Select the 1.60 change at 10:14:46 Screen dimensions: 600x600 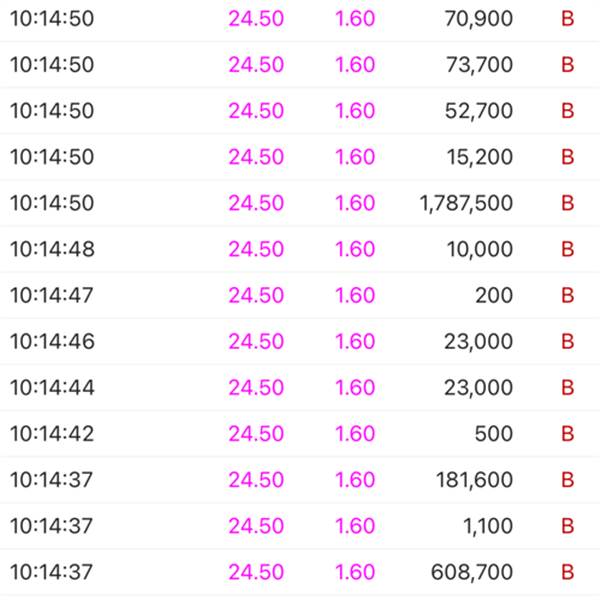click(355, 341)
